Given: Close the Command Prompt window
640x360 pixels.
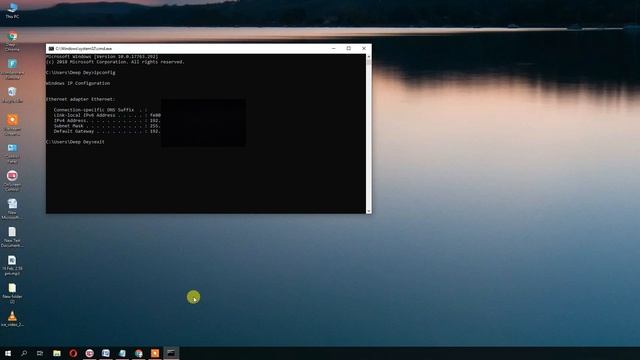Looking at the screenshot, I should pyautogui.click(x=364, y=49).
